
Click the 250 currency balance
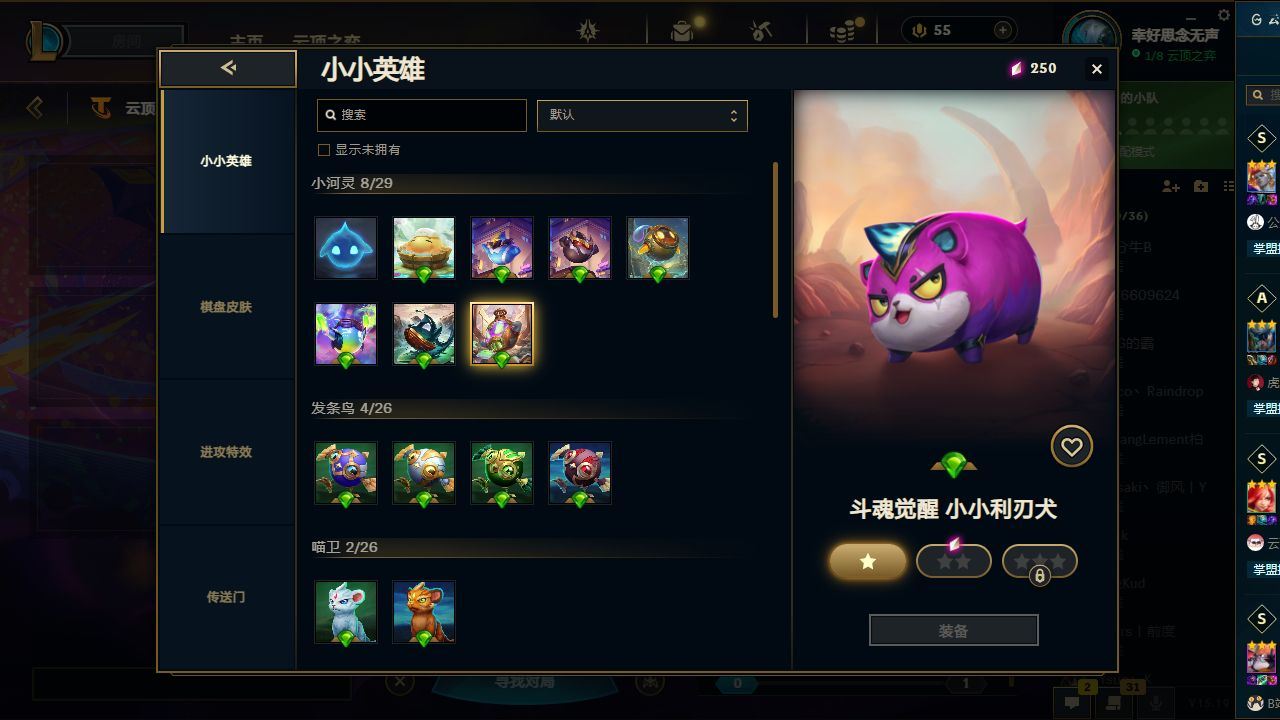tap(1033, 68)
